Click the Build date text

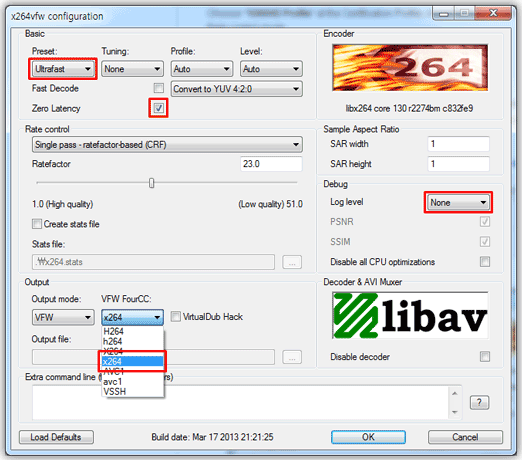(x=212, y=437)
